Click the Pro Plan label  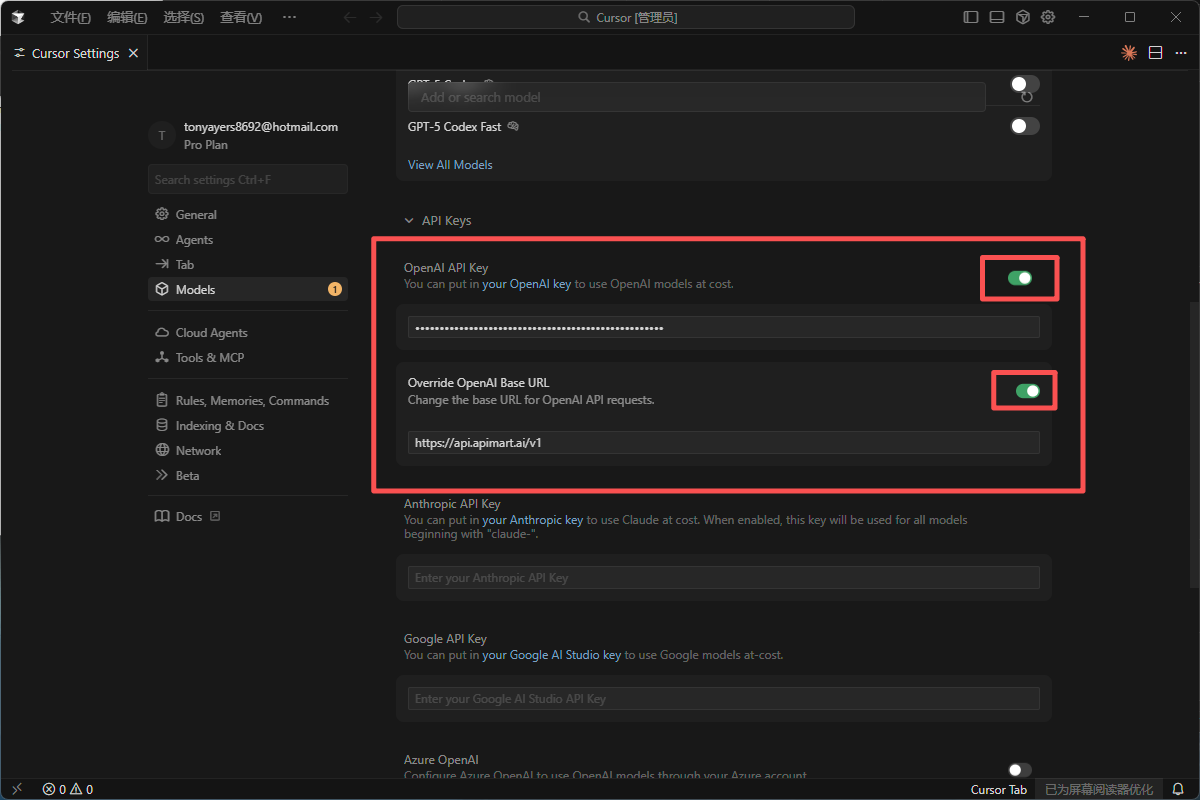206,145
